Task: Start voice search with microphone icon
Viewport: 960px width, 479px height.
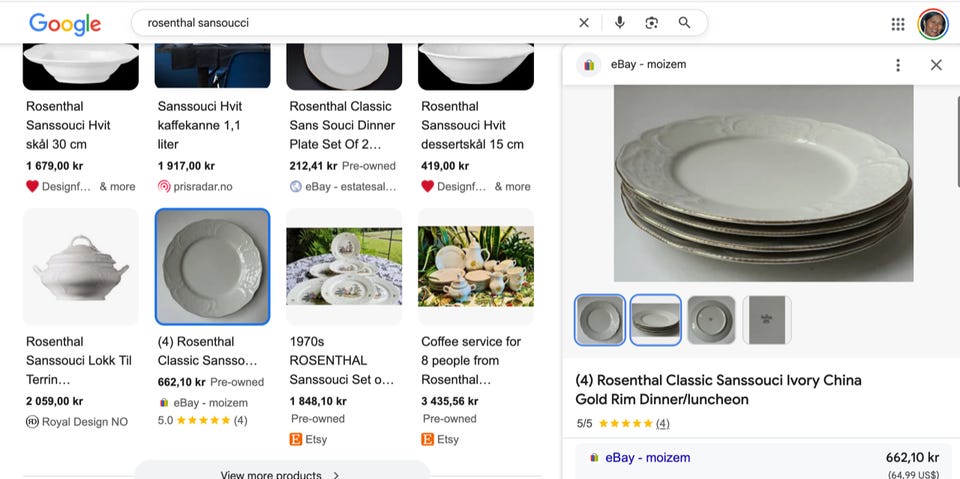Action: point(620,23)
